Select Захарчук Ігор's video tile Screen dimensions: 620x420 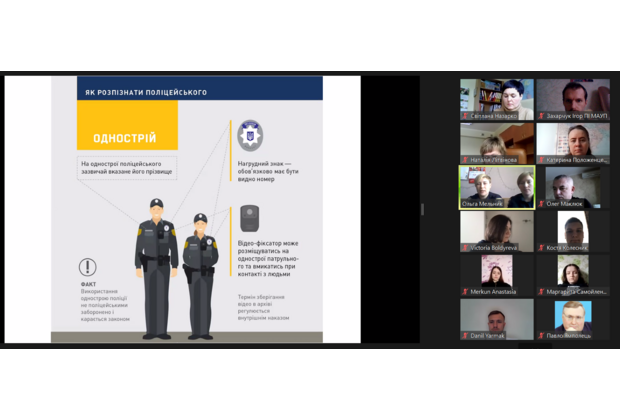coord(572,98)
